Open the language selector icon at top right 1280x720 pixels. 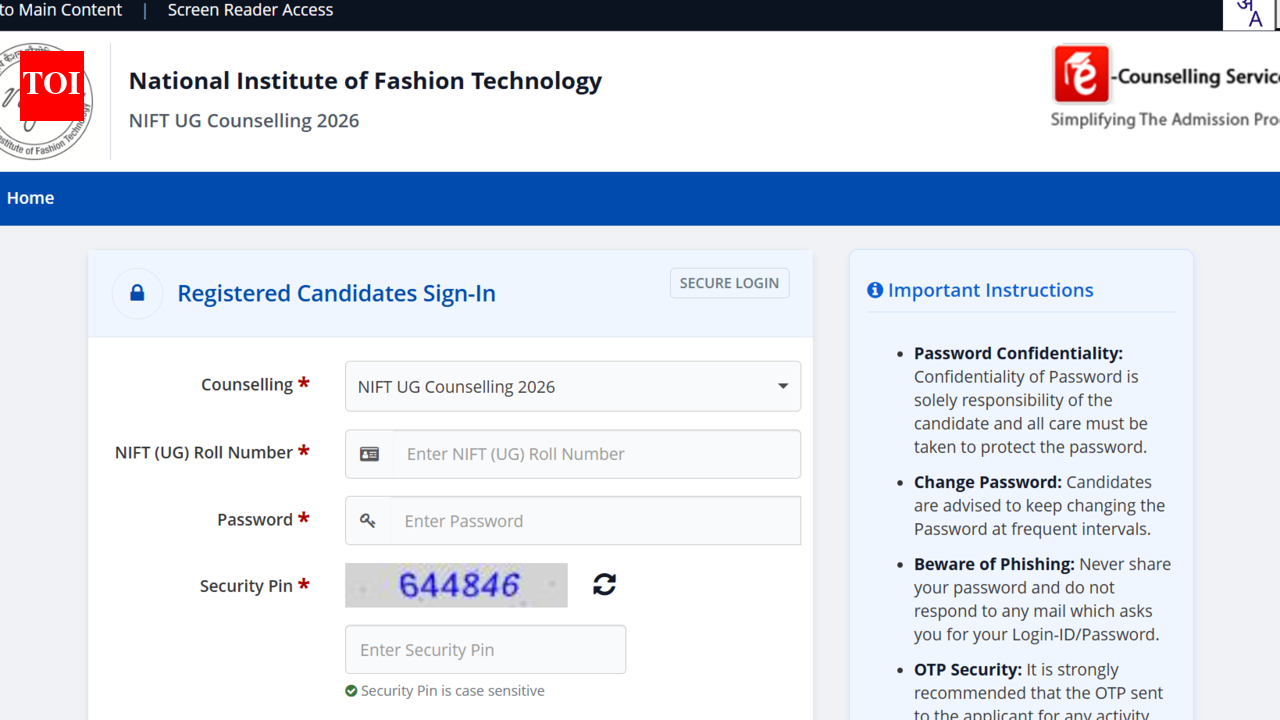(x=1248, y=14)
